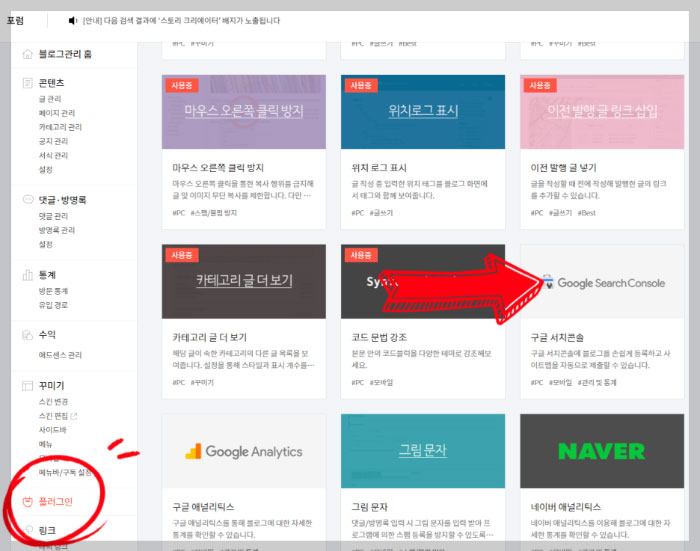Click the 이전 발행 글 넣기 title
The height and width of the screenshot is (551, 700).
[x=563, y=168]
